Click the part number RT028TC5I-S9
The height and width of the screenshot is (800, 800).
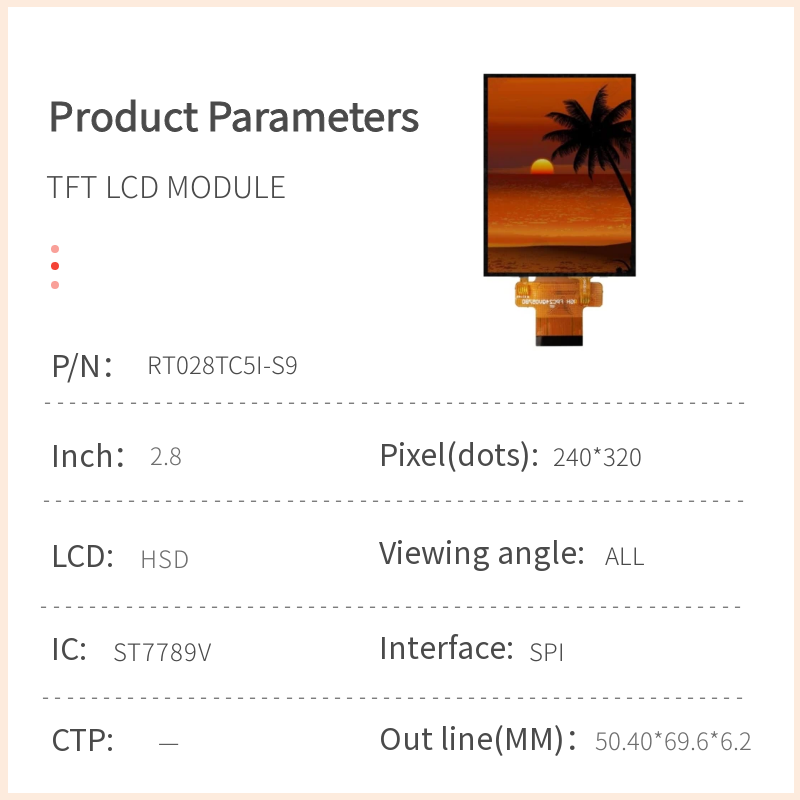pyautogui.click(x=222, y=366)
